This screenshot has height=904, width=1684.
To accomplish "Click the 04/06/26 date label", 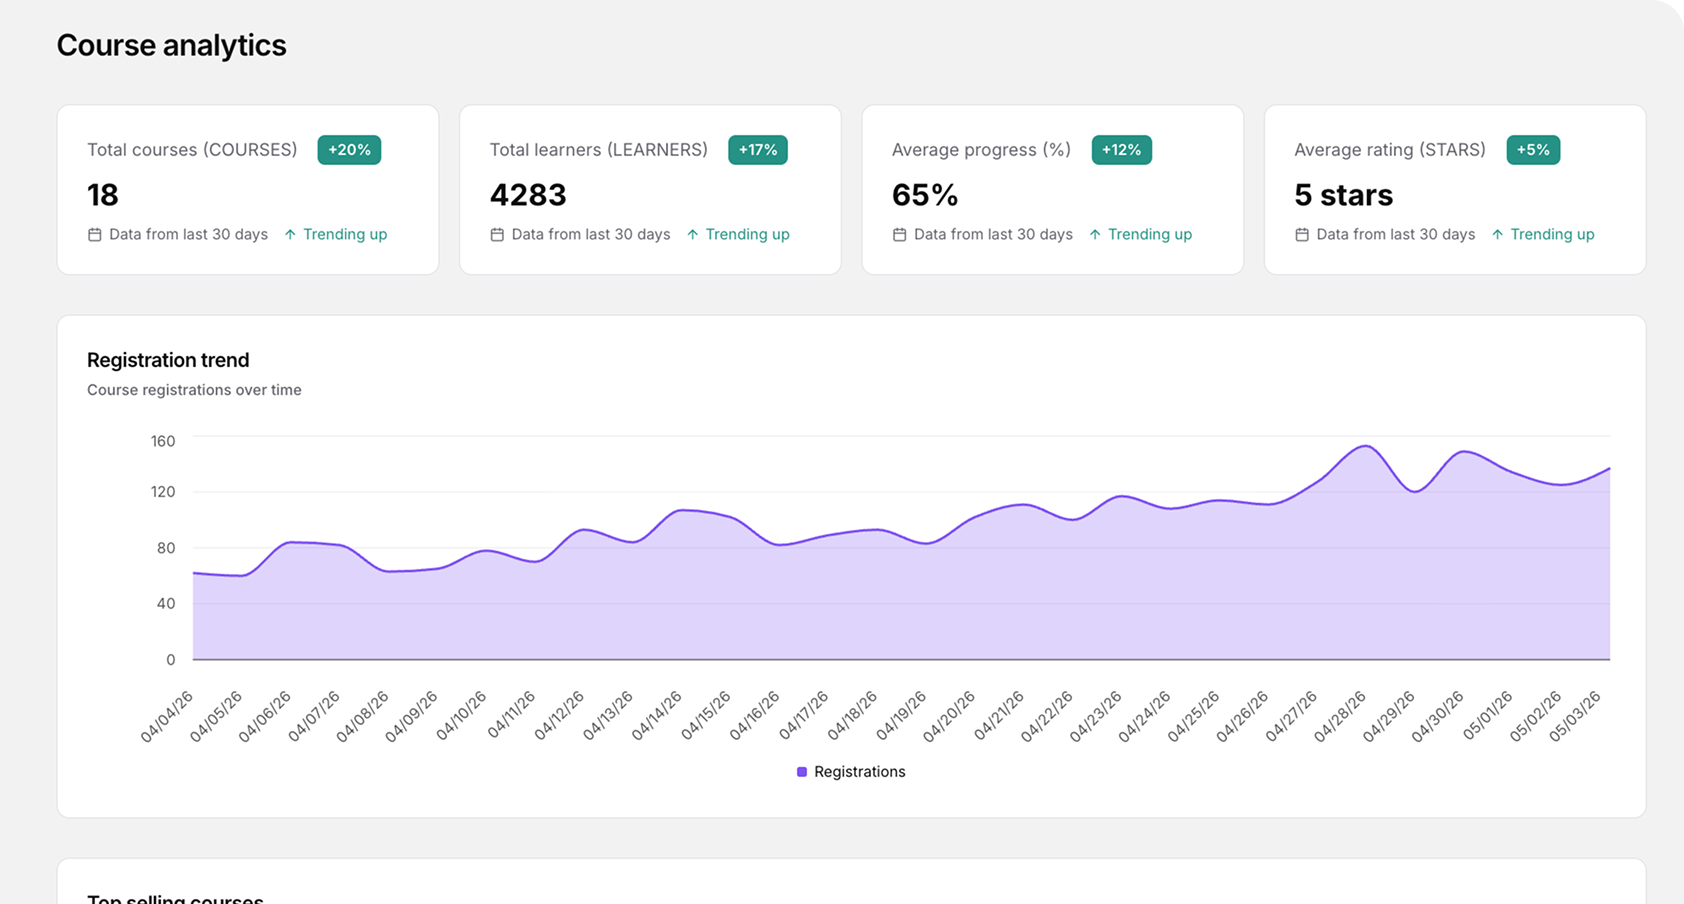I will coord(265,716).
